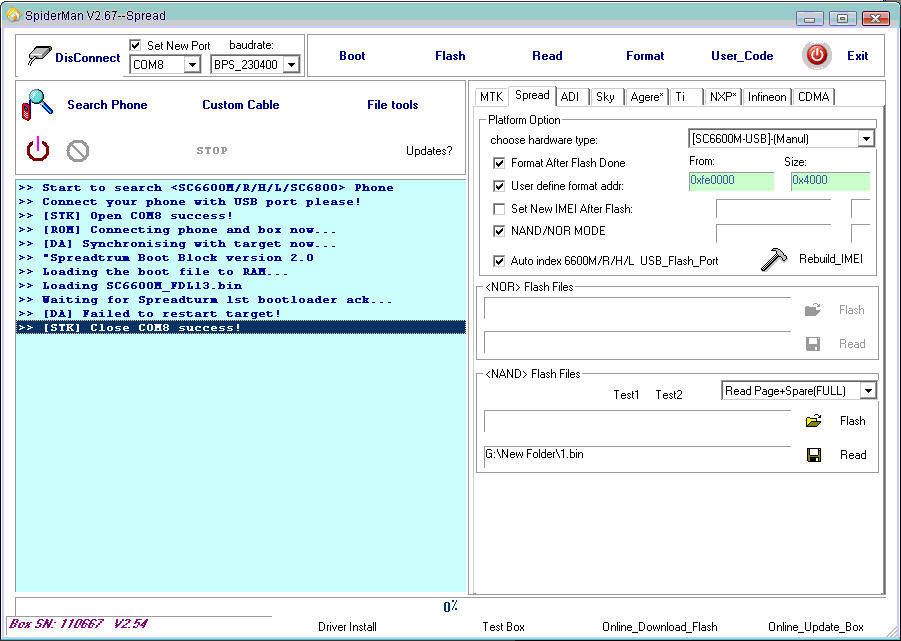
Task: Click Test1 in NAND Flash Files
Action: (626, 395)
